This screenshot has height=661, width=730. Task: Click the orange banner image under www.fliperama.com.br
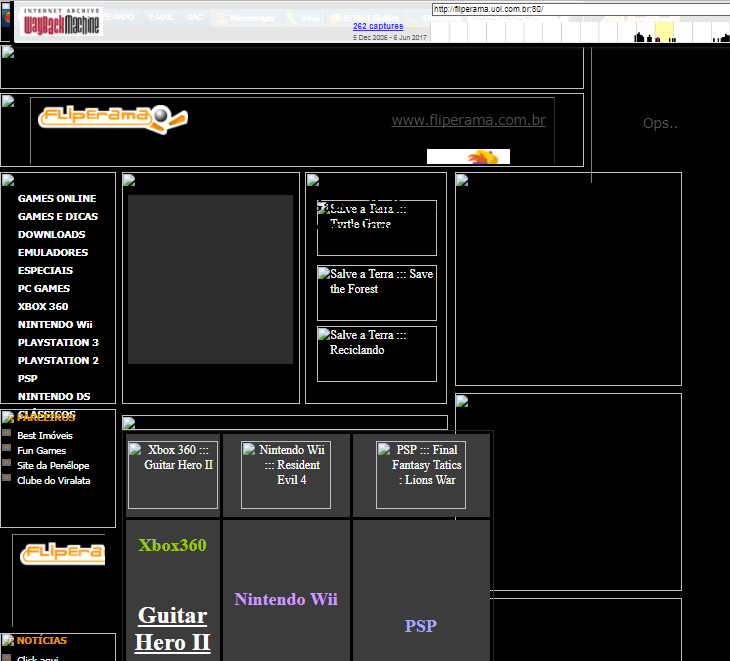coord(468,156)
